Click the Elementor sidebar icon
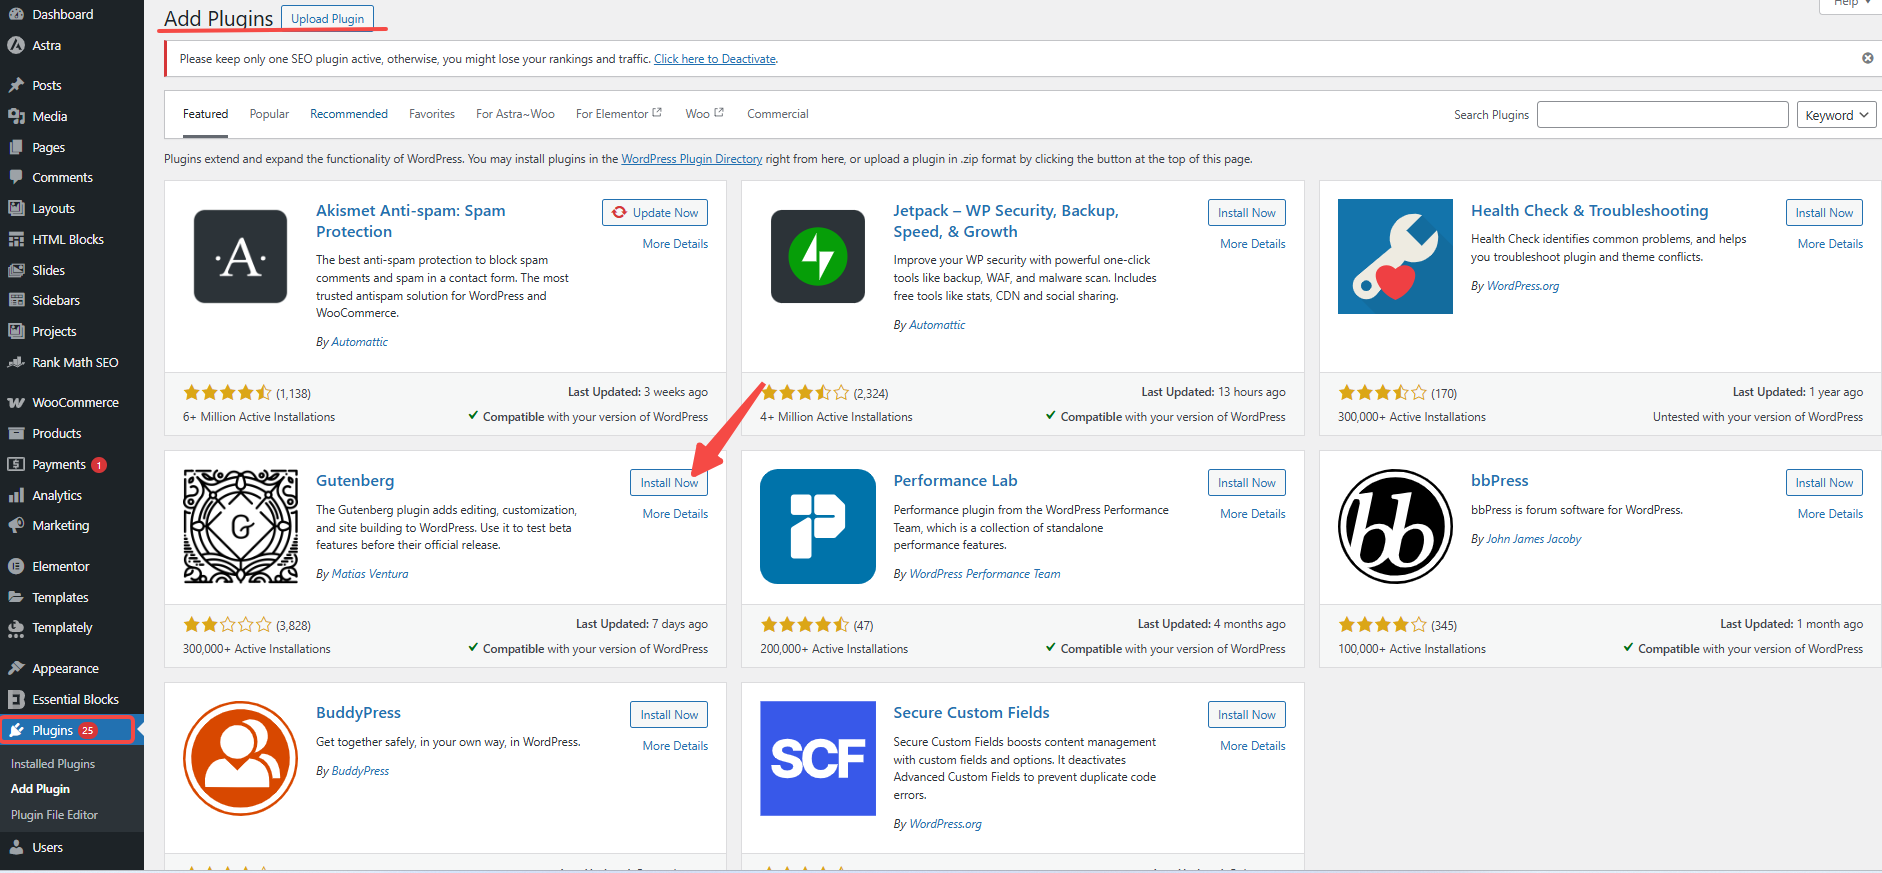 click(x=16, y=567)
